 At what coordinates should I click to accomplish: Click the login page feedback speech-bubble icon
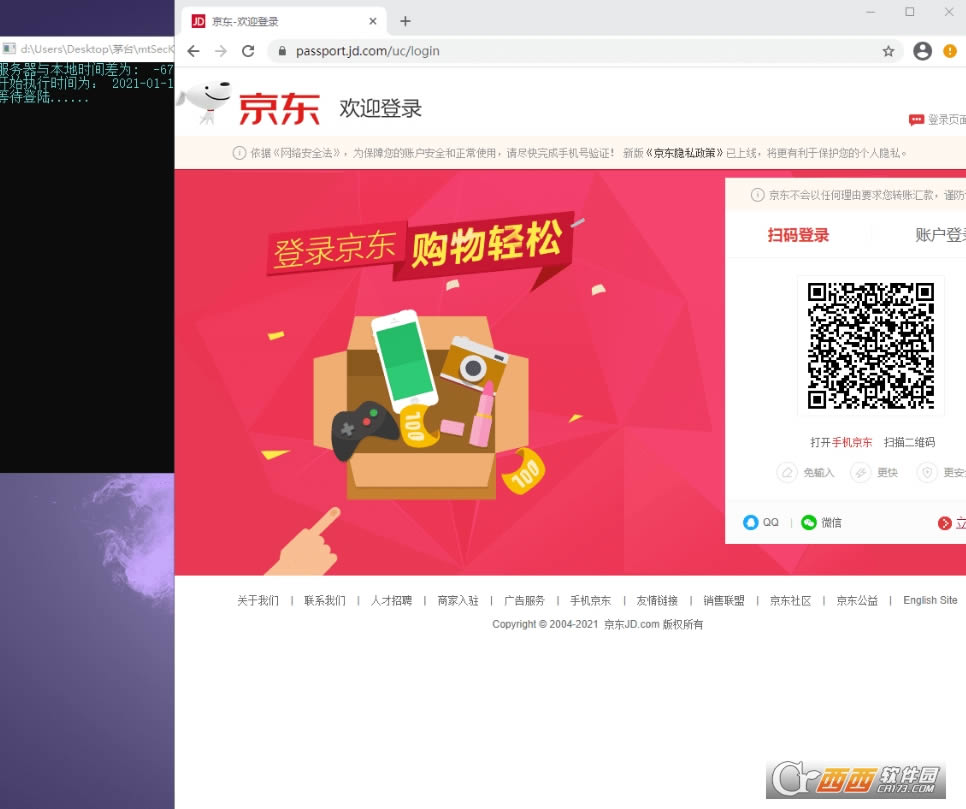pos(916,120)
